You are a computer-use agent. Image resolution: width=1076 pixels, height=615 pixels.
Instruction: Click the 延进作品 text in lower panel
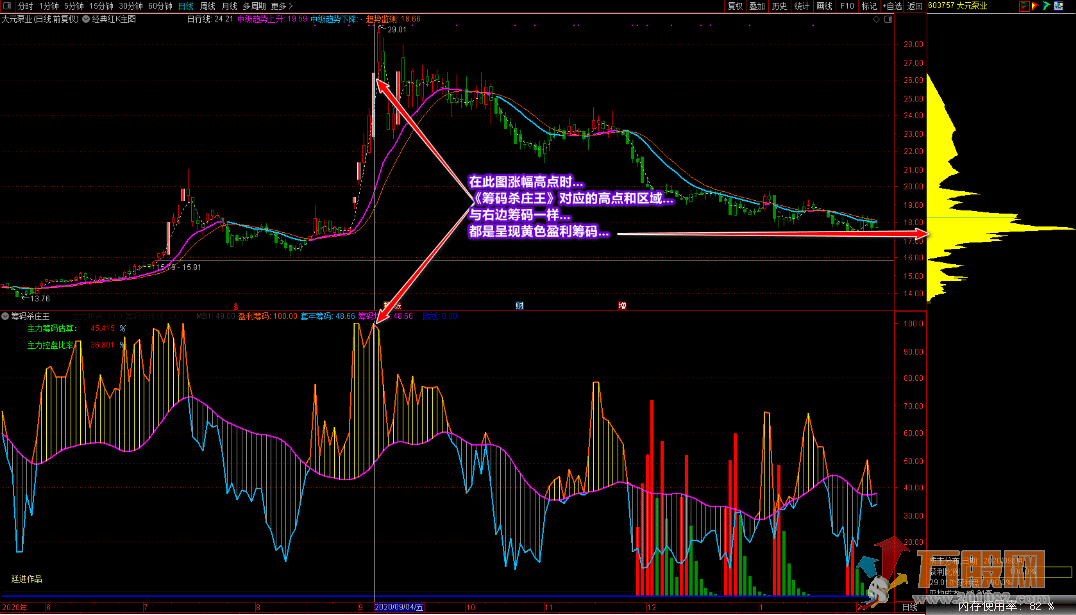27,579
